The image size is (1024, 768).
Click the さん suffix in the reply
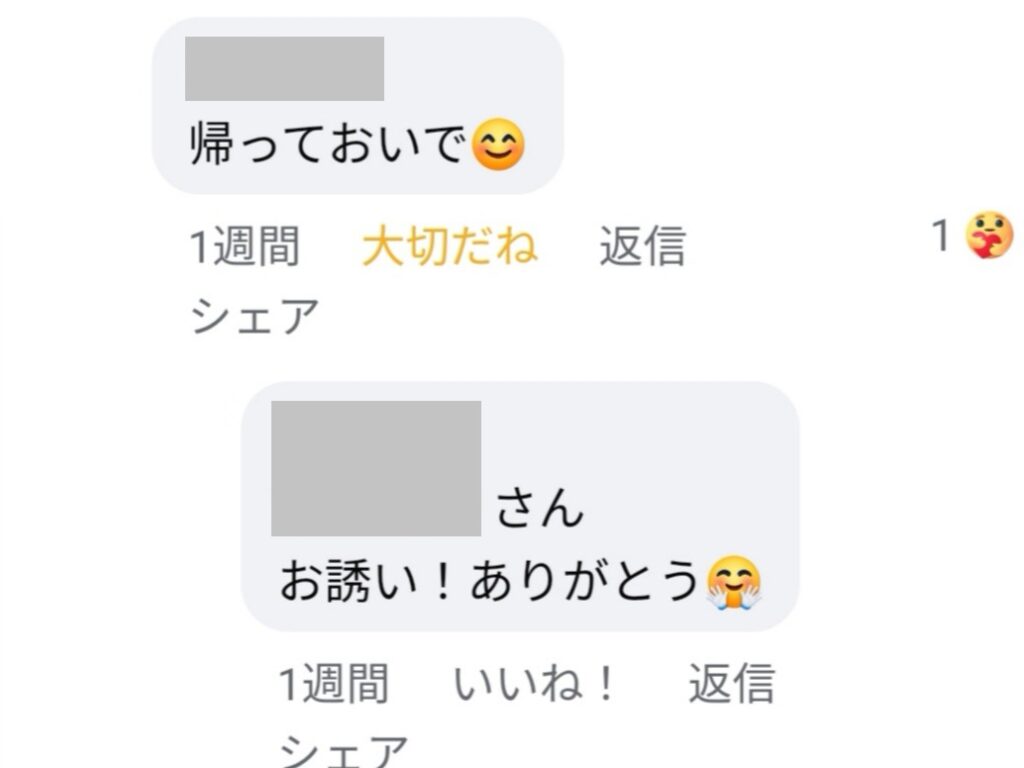click(x=539, y=508)
